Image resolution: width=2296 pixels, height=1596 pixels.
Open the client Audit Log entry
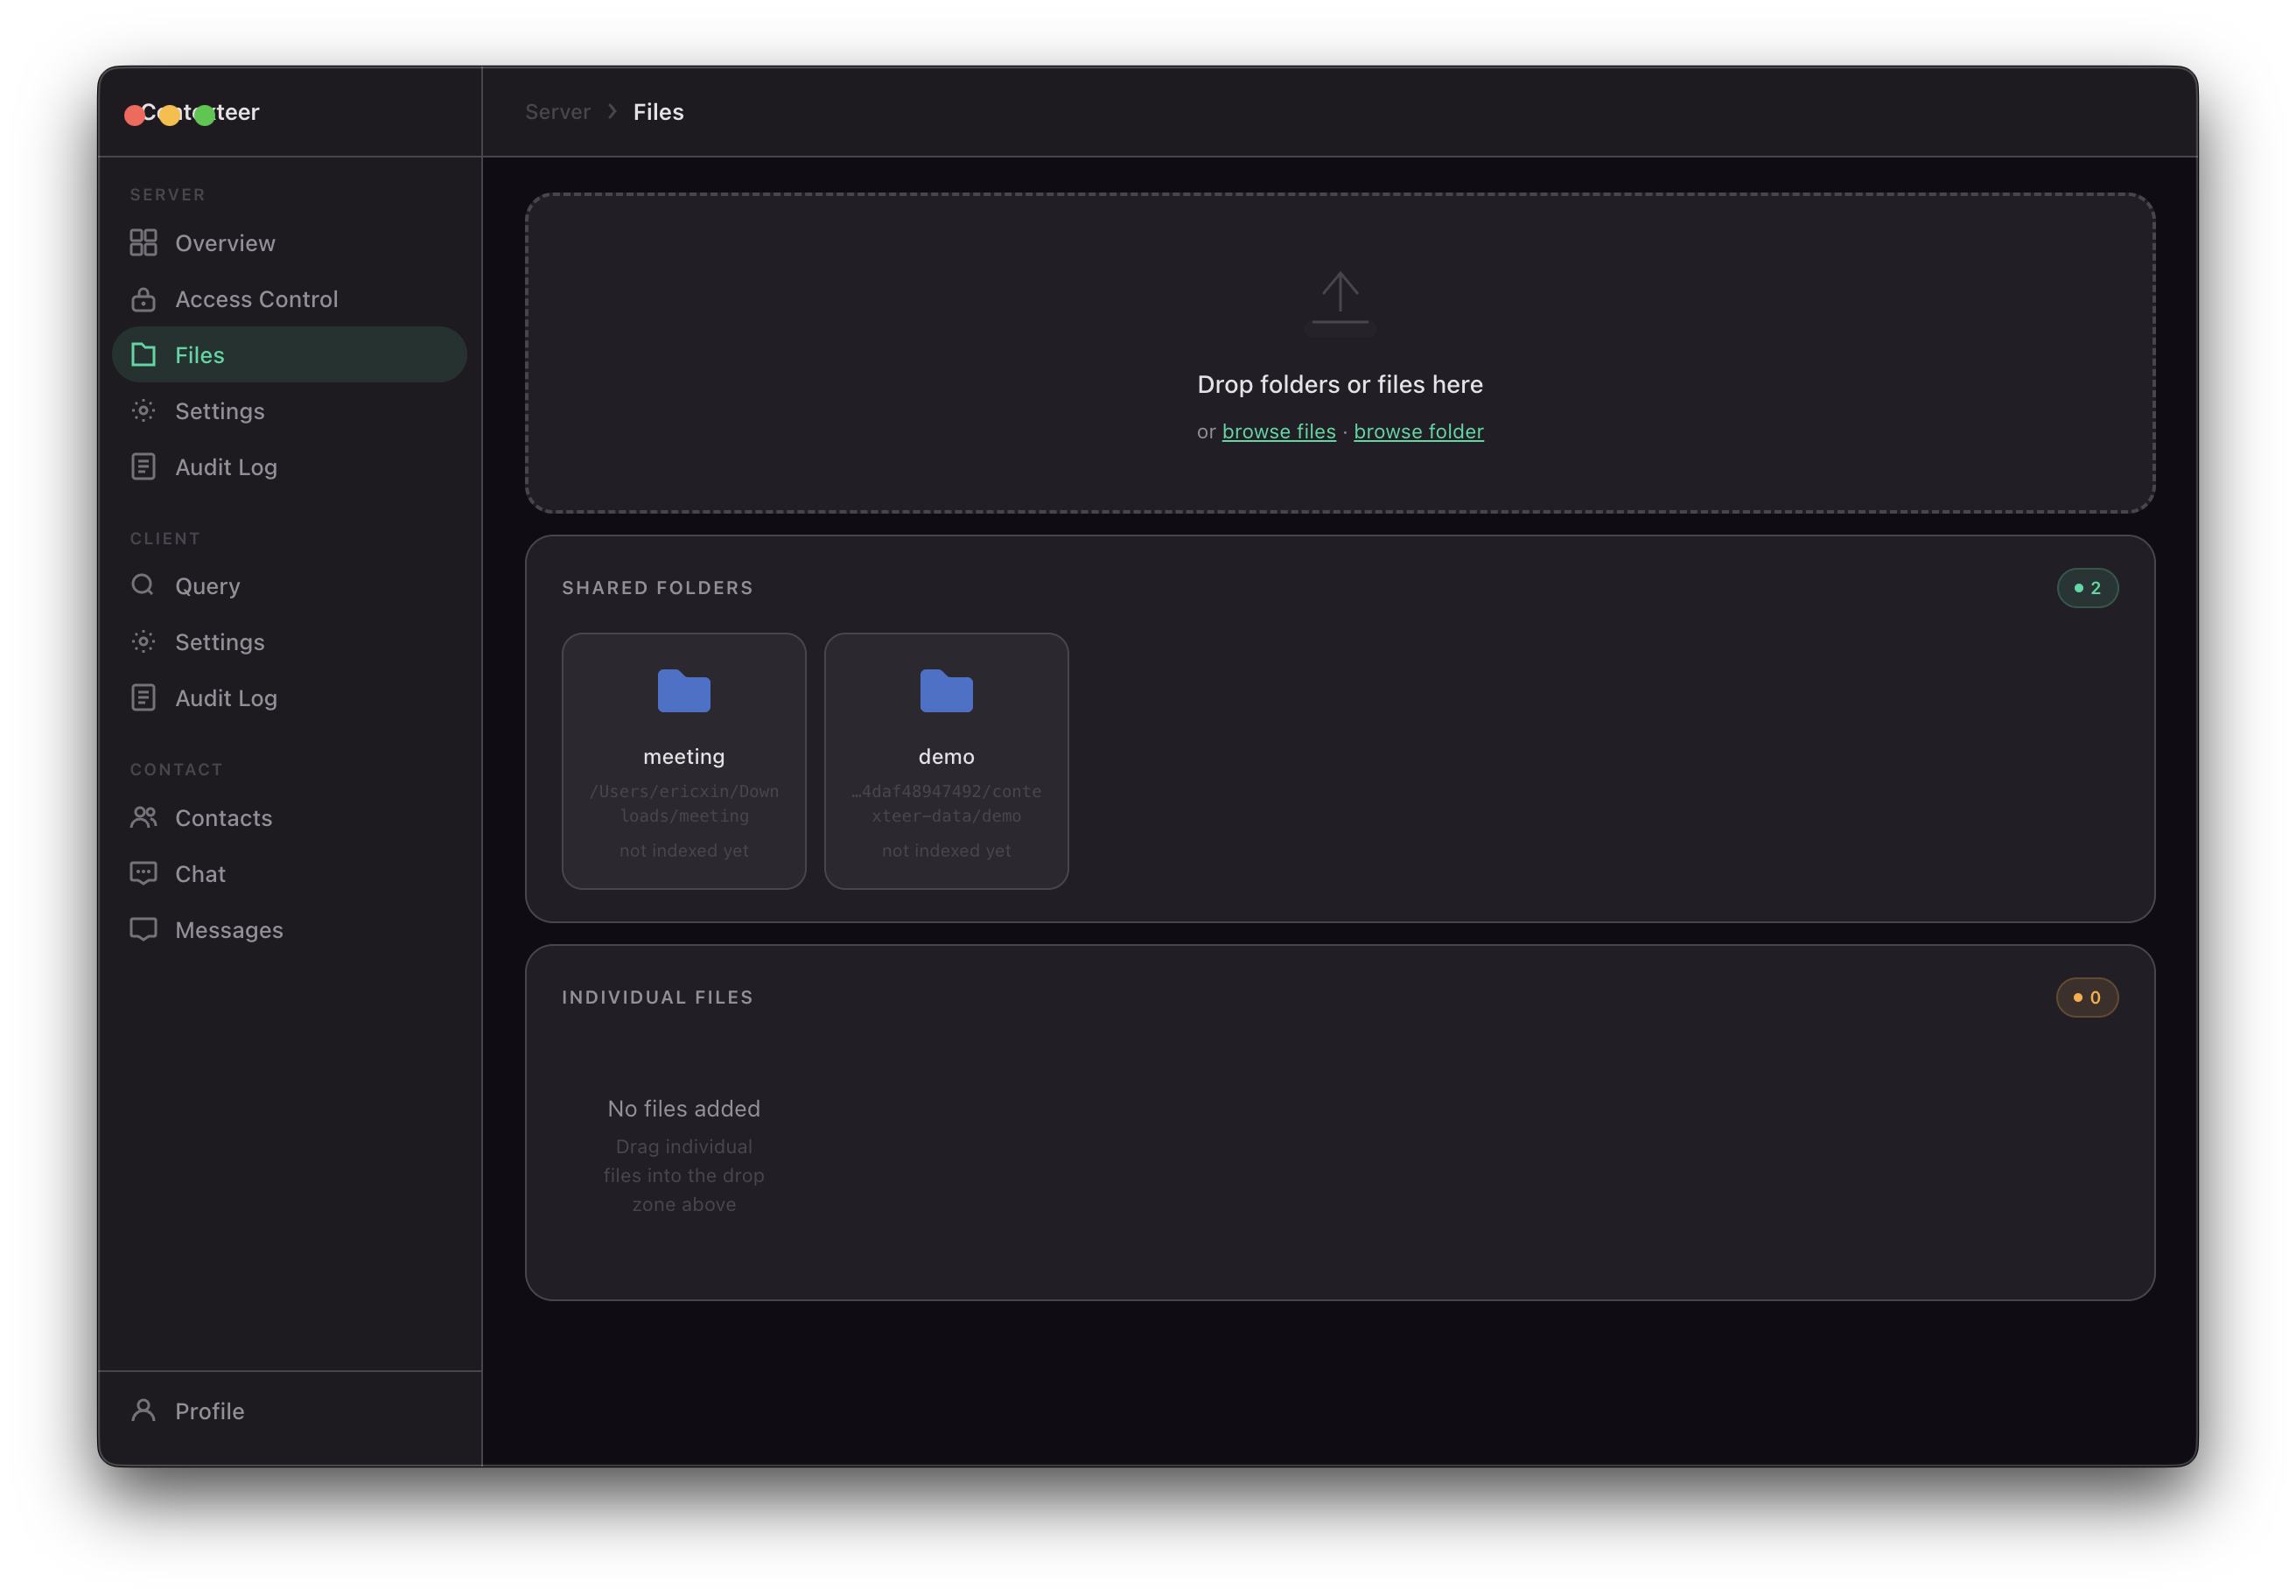pos(225,698)
